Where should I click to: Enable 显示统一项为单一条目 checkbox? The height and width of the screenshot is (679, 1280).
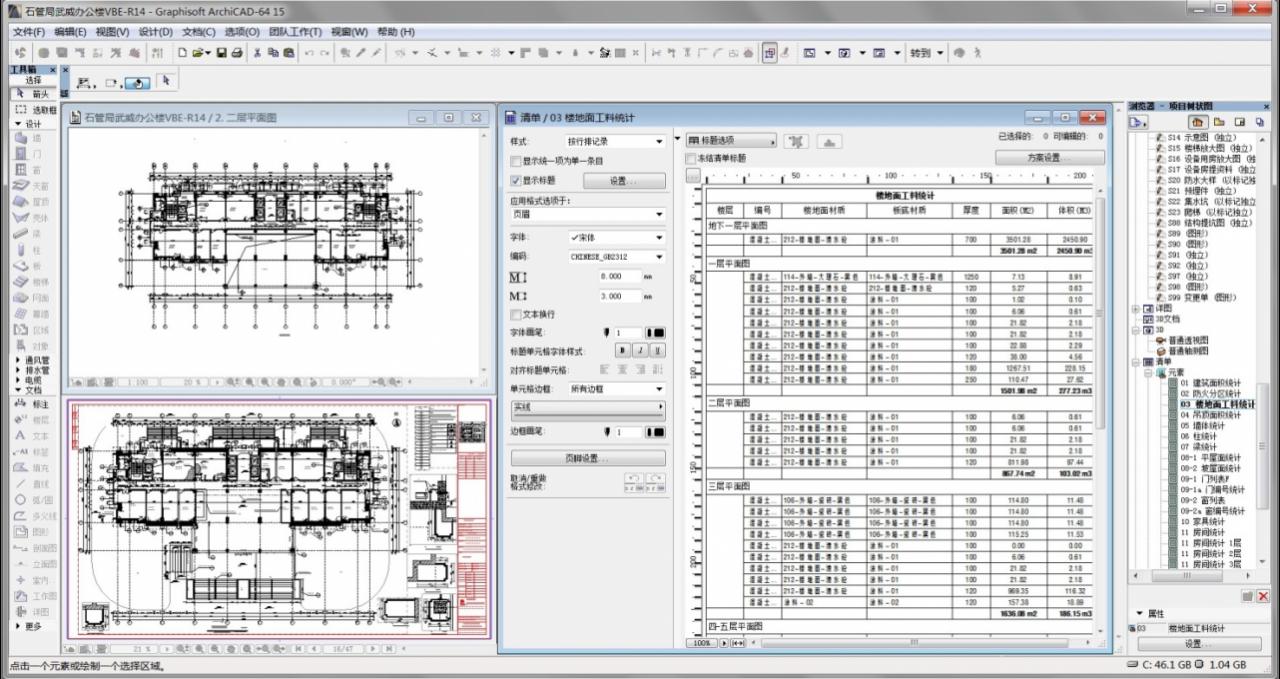click(516, 161)
